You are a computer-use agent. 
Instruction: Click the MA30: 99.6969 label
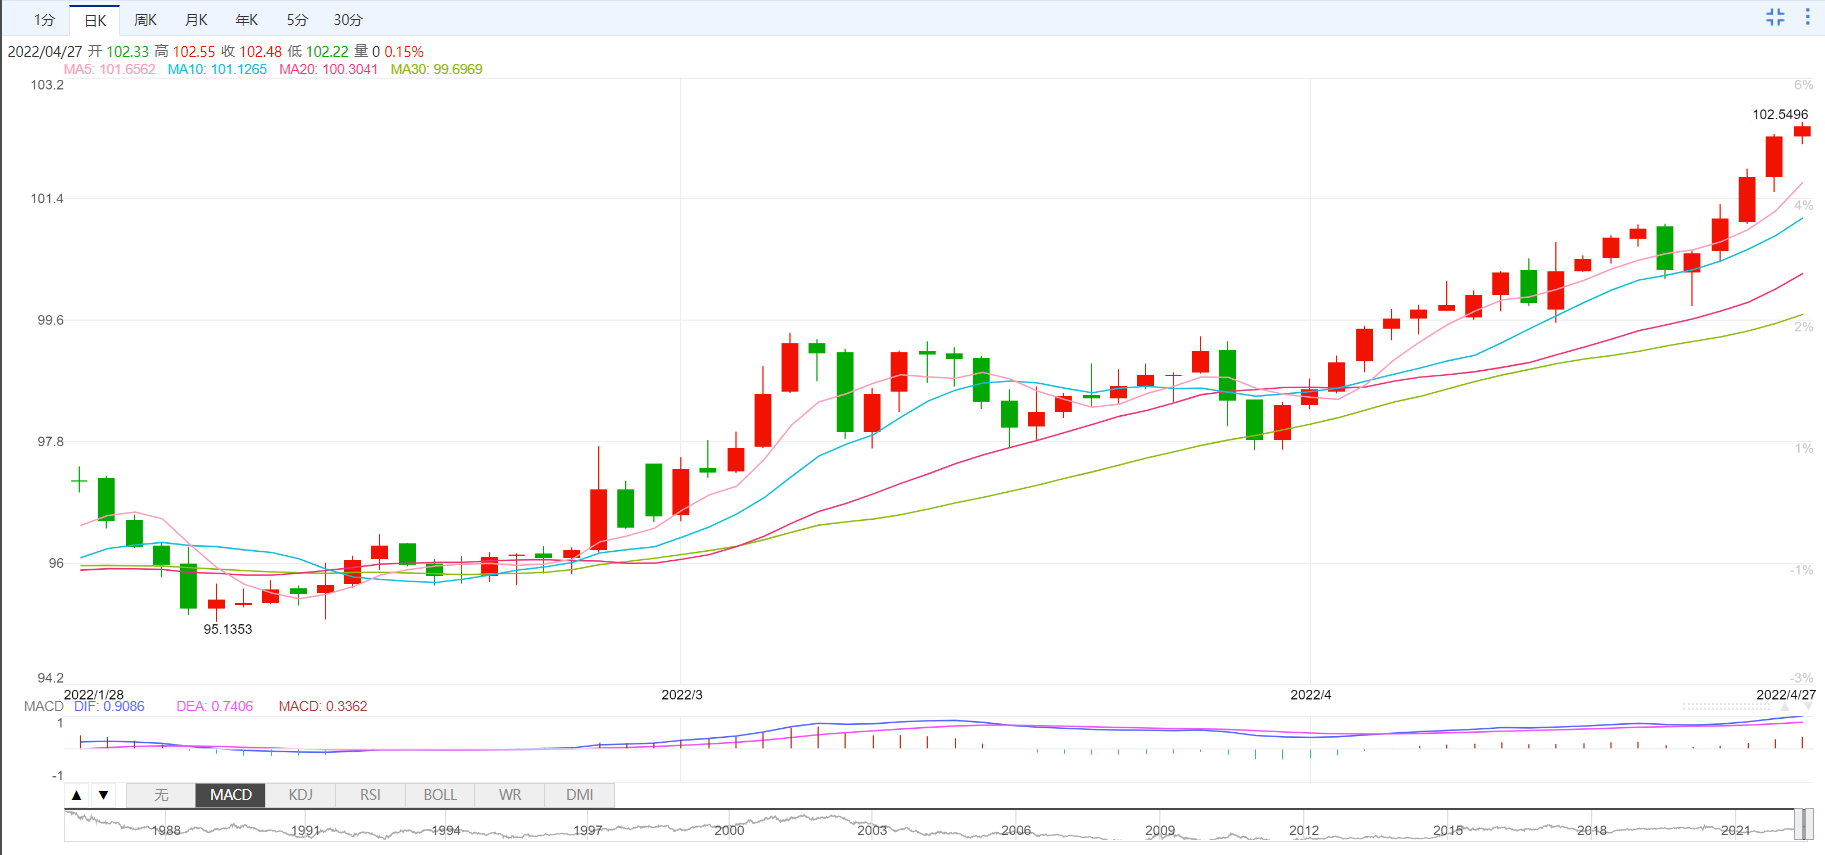coord(436,69)
